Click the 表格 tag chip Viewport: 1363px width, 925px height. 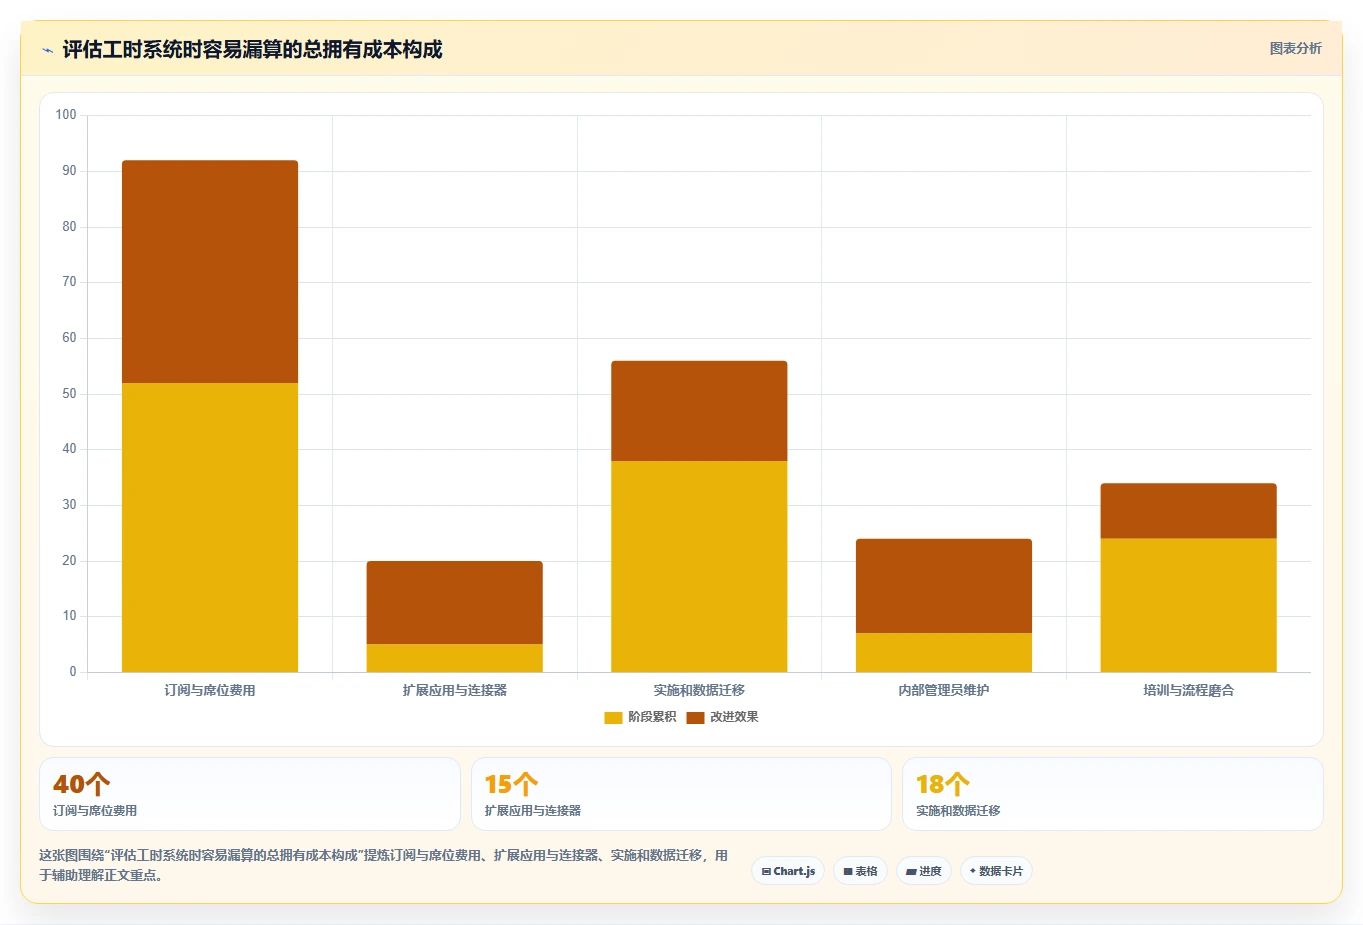click(860, 871)
